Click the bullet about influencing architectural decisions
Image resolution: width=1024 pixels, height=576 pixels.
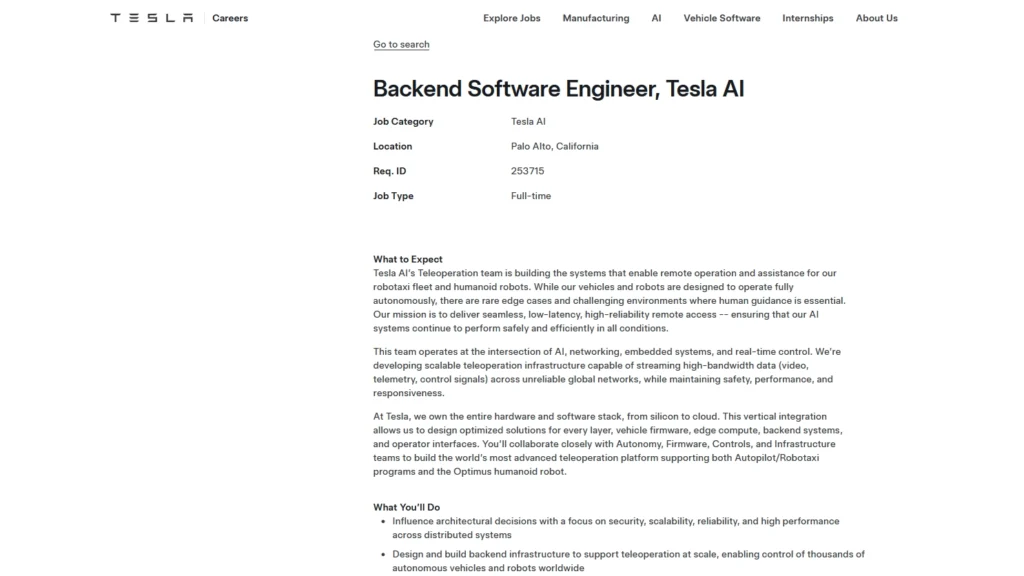(x=615, y=528)
